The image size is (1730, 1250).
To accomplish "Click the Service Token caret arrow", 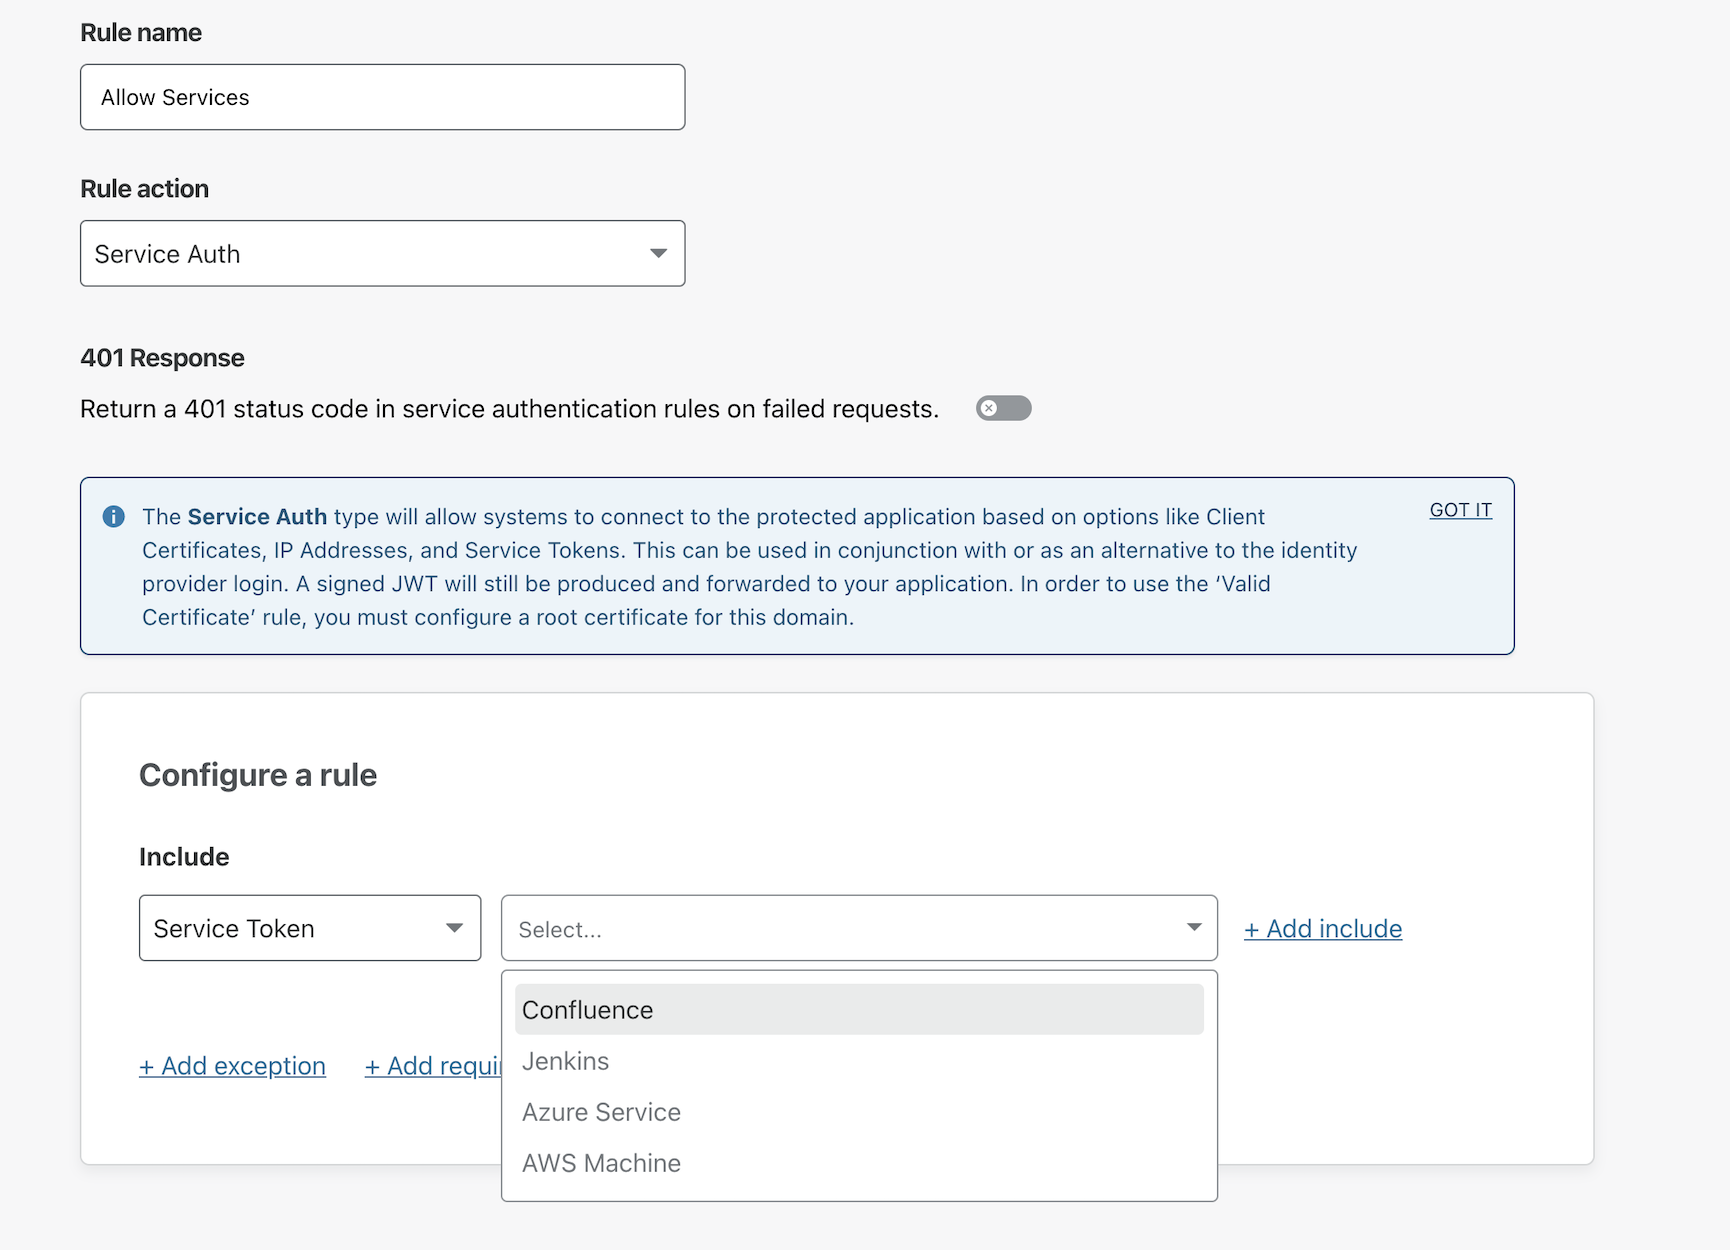I will [x=454, y=928].
